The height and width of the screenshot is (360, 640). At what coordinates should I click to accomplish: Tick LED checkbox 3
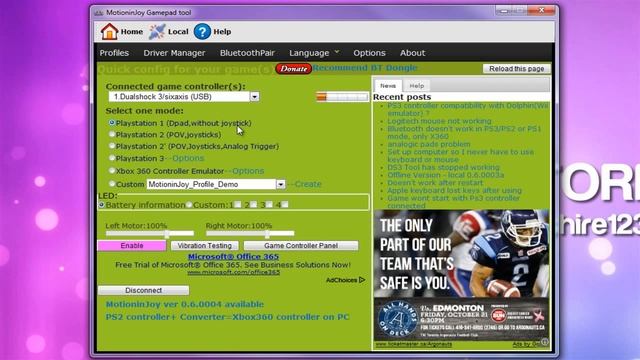pyautogui.click(x=269, y=204)
